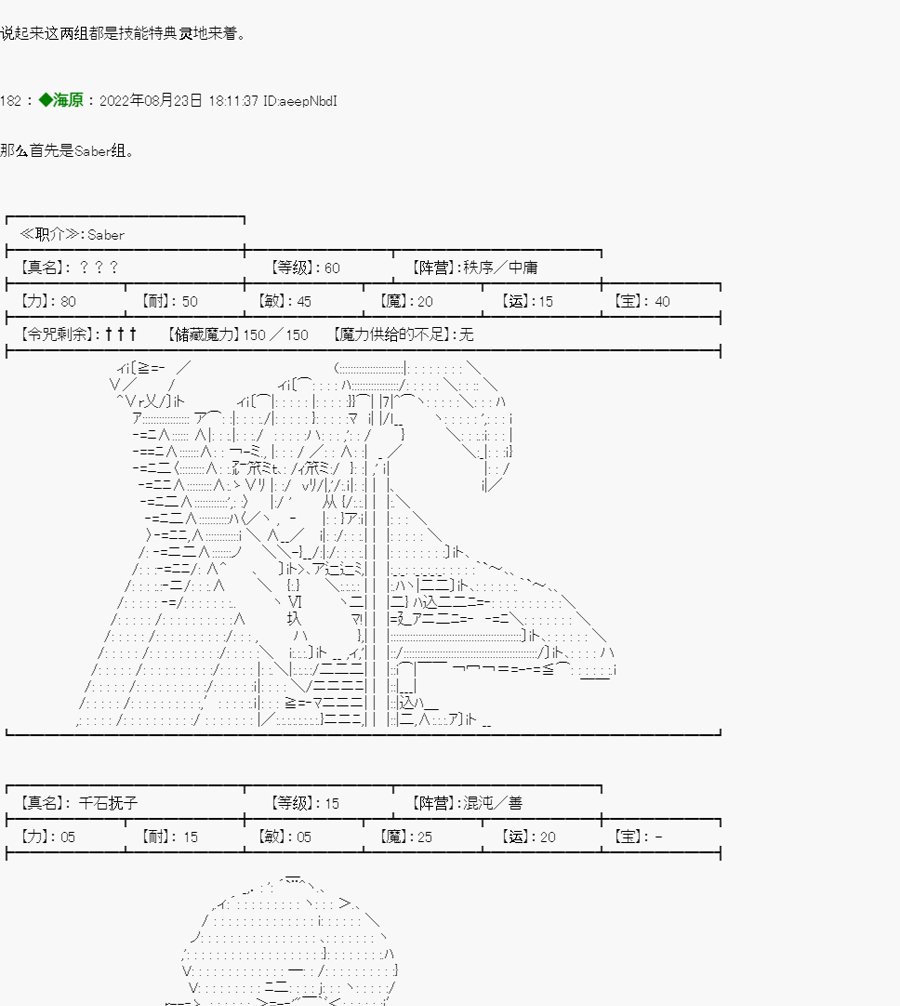Click the 【真名】:千石抚子 name
Viewport: 900px width, 1006px height.
[78, 803]
